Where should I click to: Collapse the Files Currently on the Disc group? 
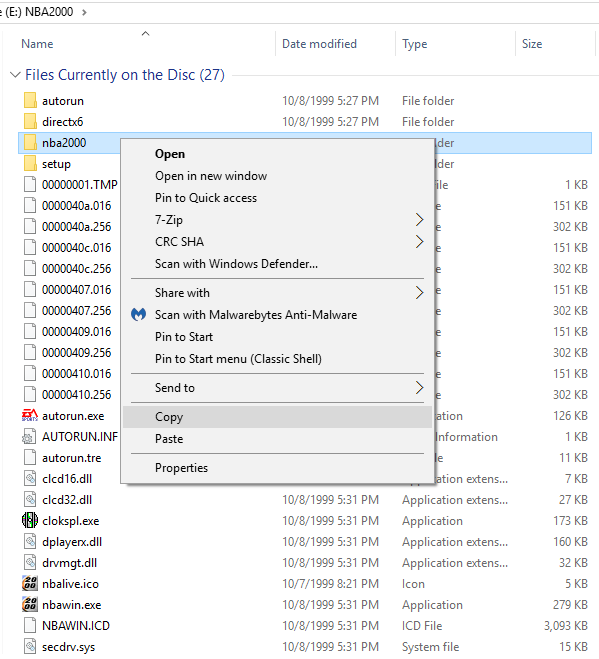click(x=15, y=75)
